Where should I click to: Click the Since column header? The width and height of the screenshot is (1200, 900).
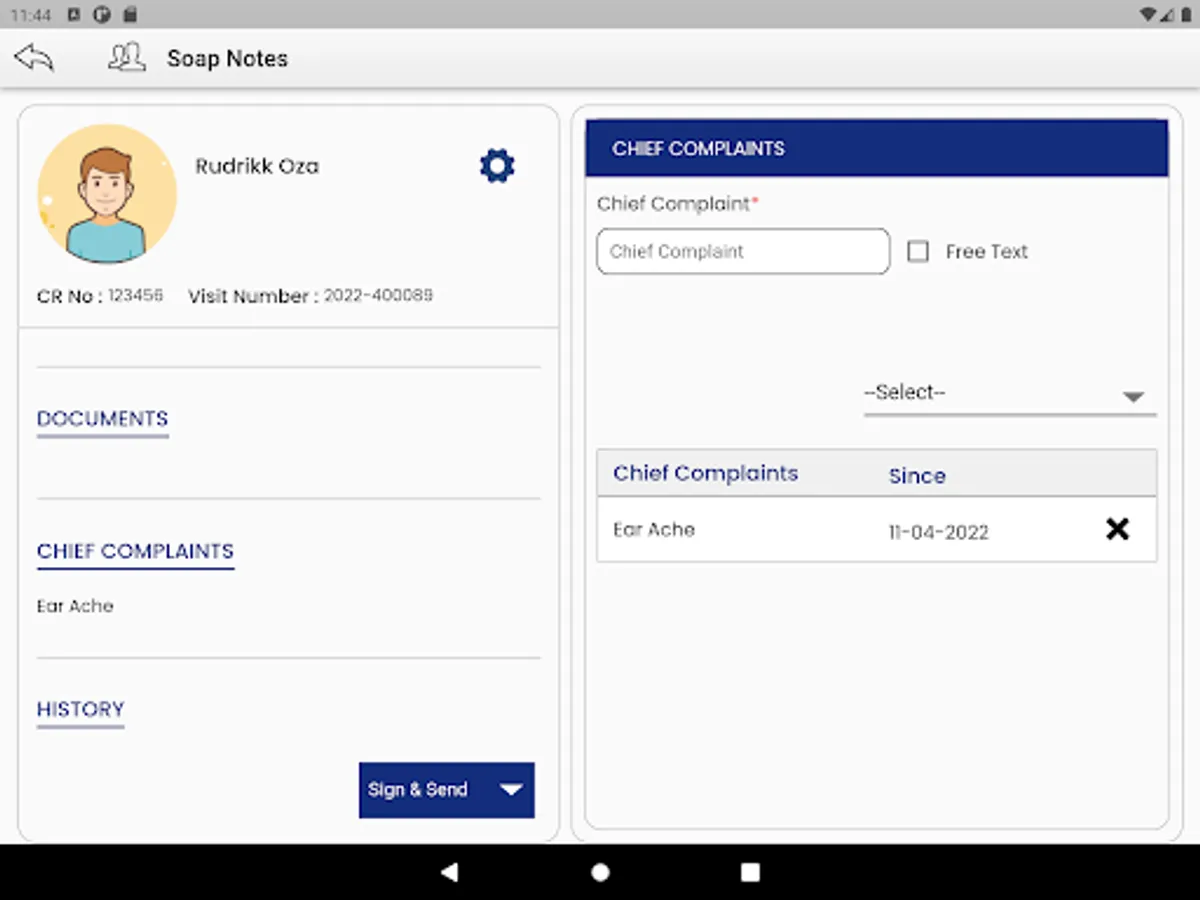(x=917, y=476)
